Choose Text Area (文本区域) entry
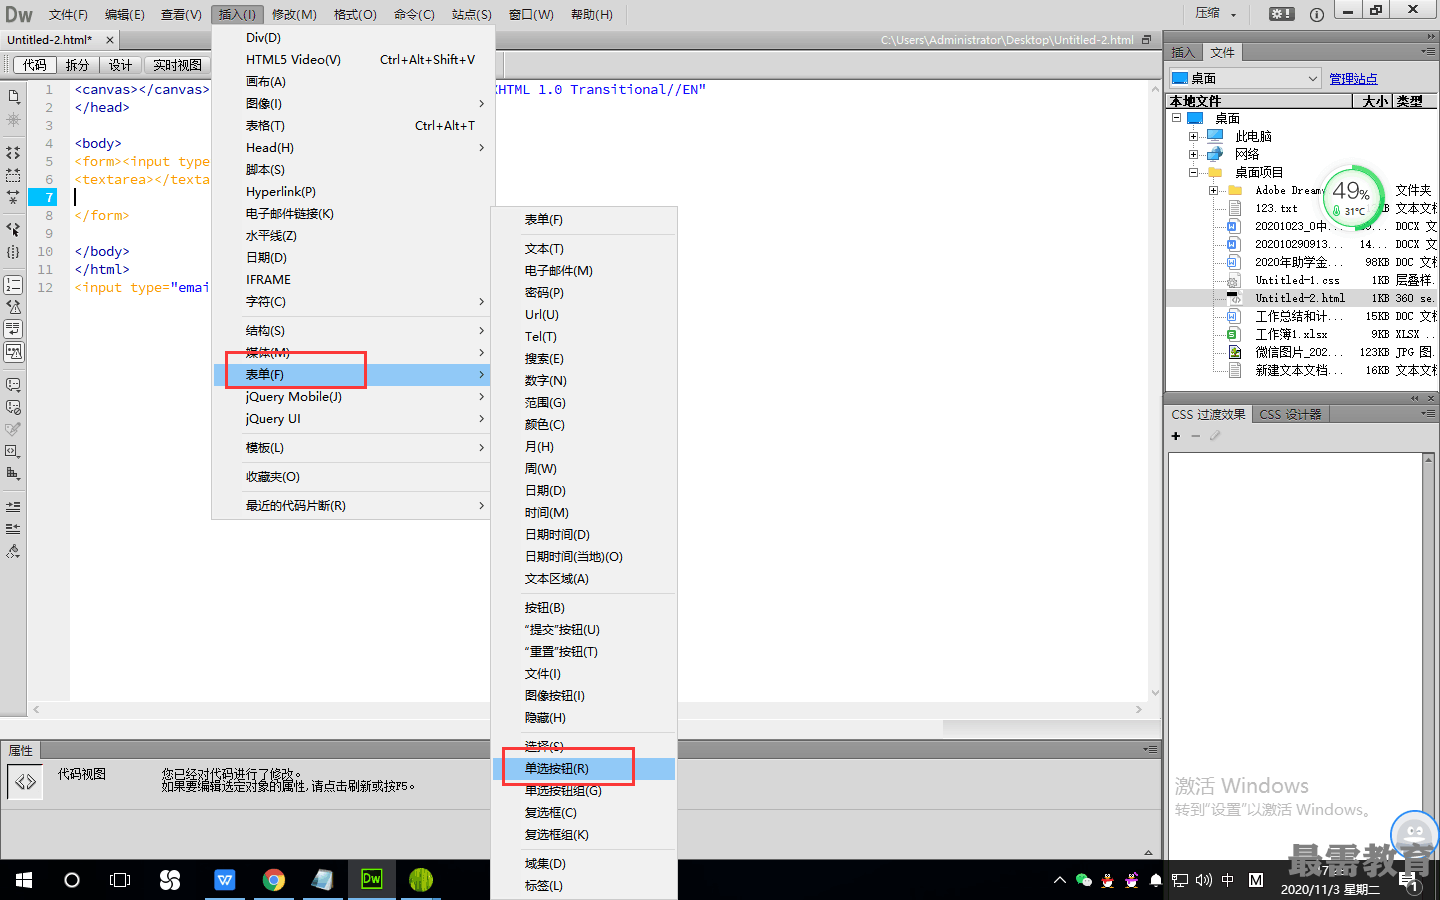The width and height of the screenshot is (1440, 900). [584, 578]
